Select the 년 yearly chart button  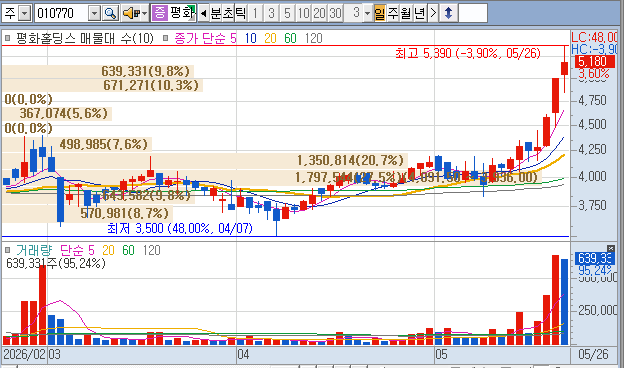point(419,14)
